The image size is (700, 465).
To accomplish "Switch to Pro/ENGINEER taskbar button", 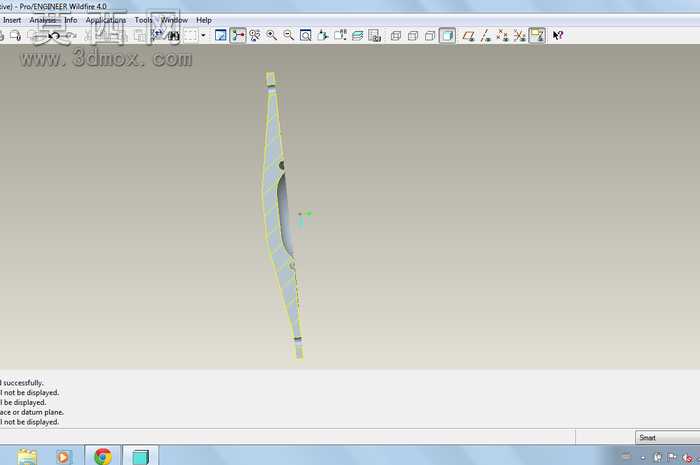I will [141, 456].
